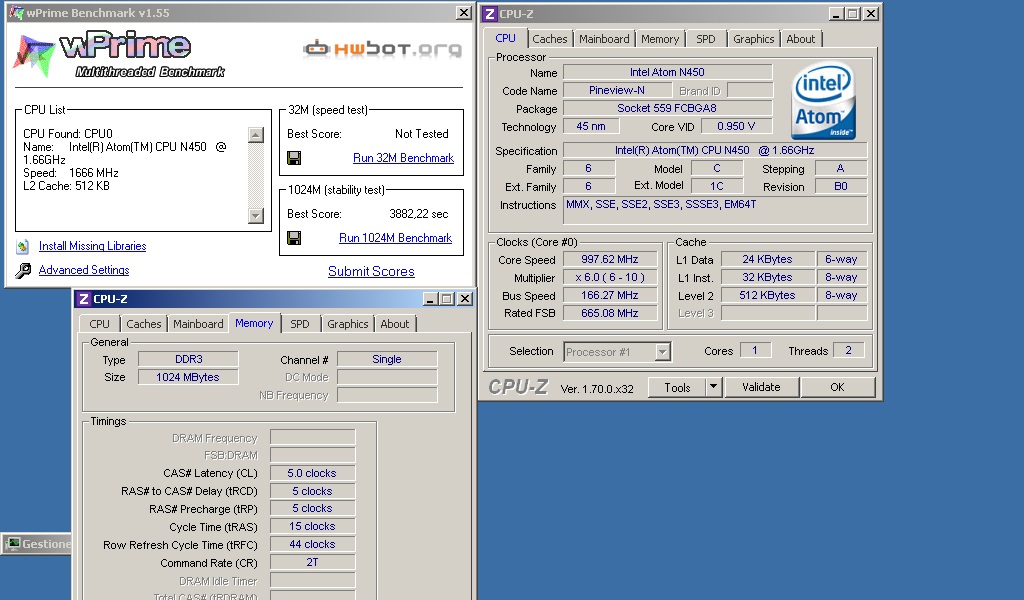Viewport: 1024px width, 600px height.
Task: Click the Validate button
Action: pyautogui.click(x=761, y=387)
